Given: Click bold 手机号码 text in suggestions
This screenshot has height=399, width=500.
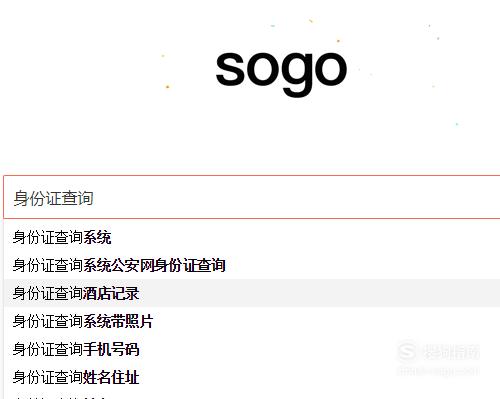Looking at the screenshot, I should point(111,349).
